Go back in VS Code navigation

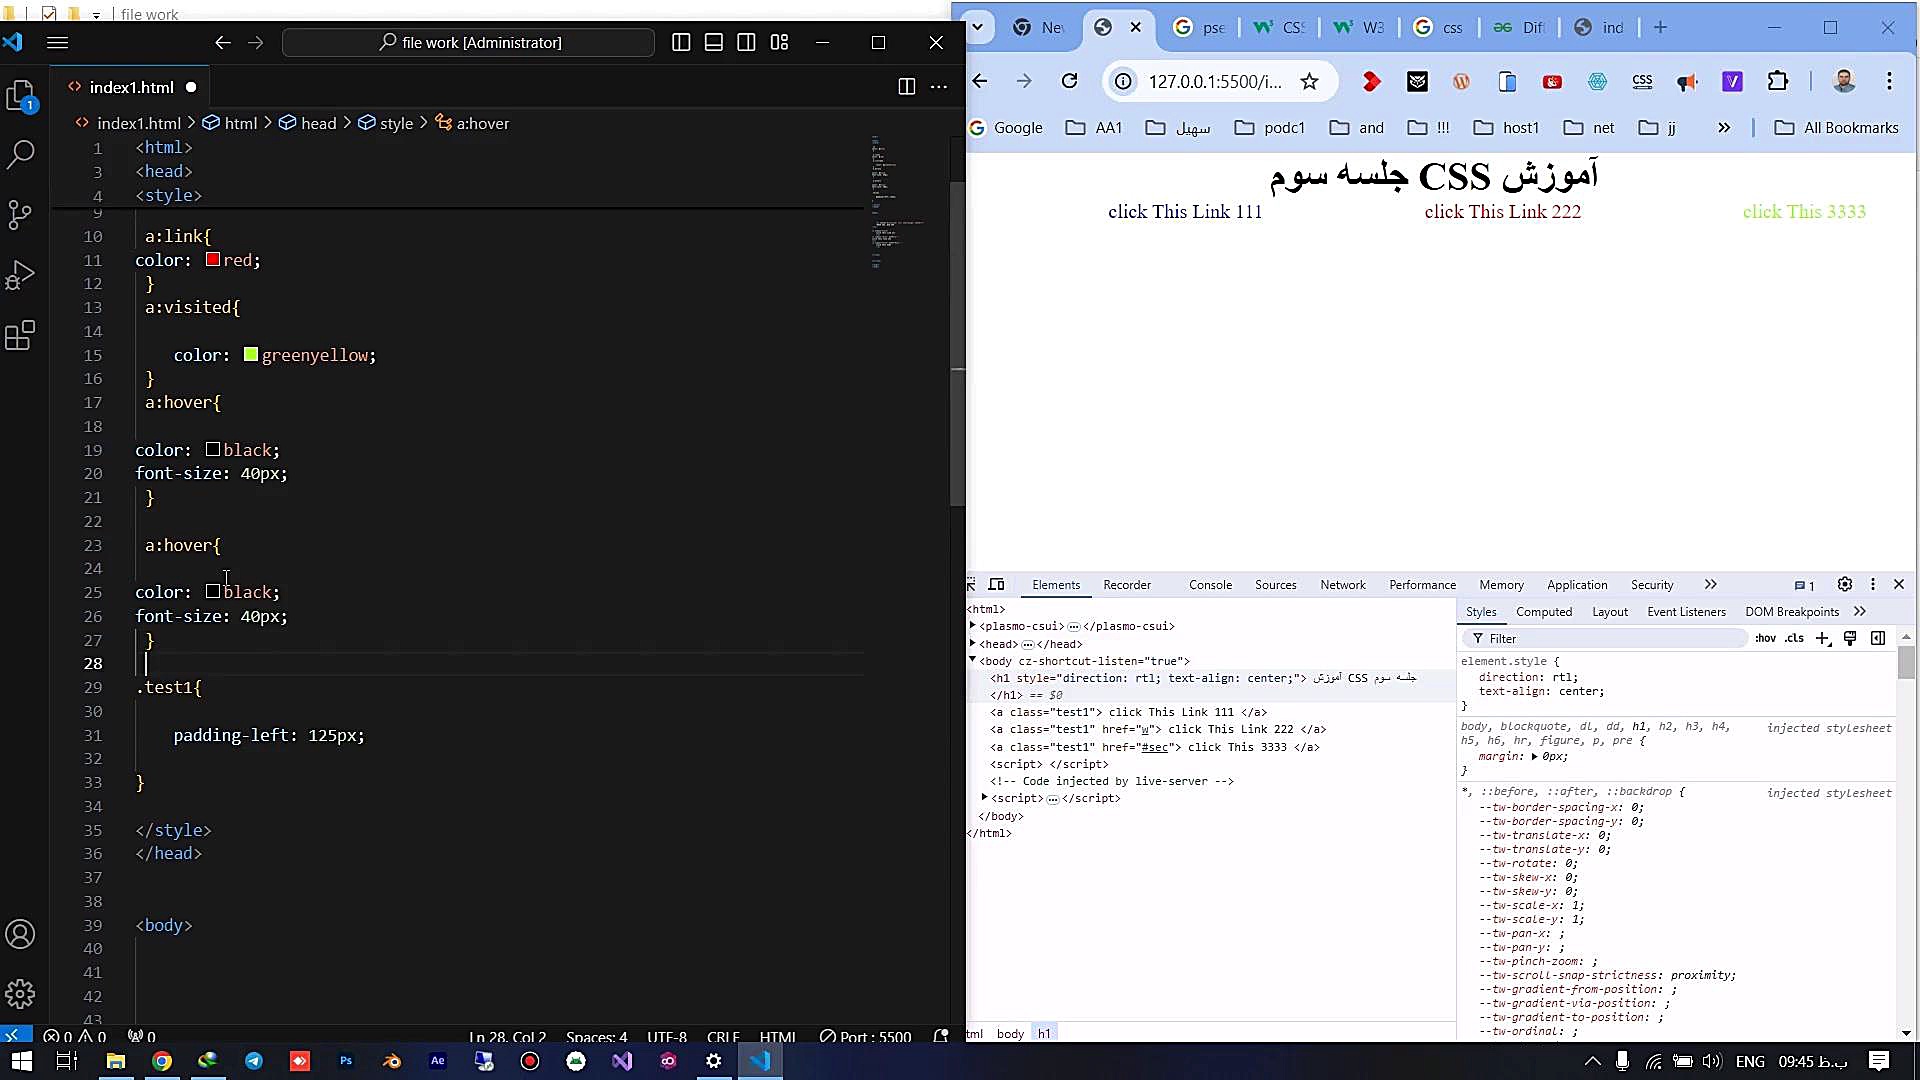[x=222, y=42]
